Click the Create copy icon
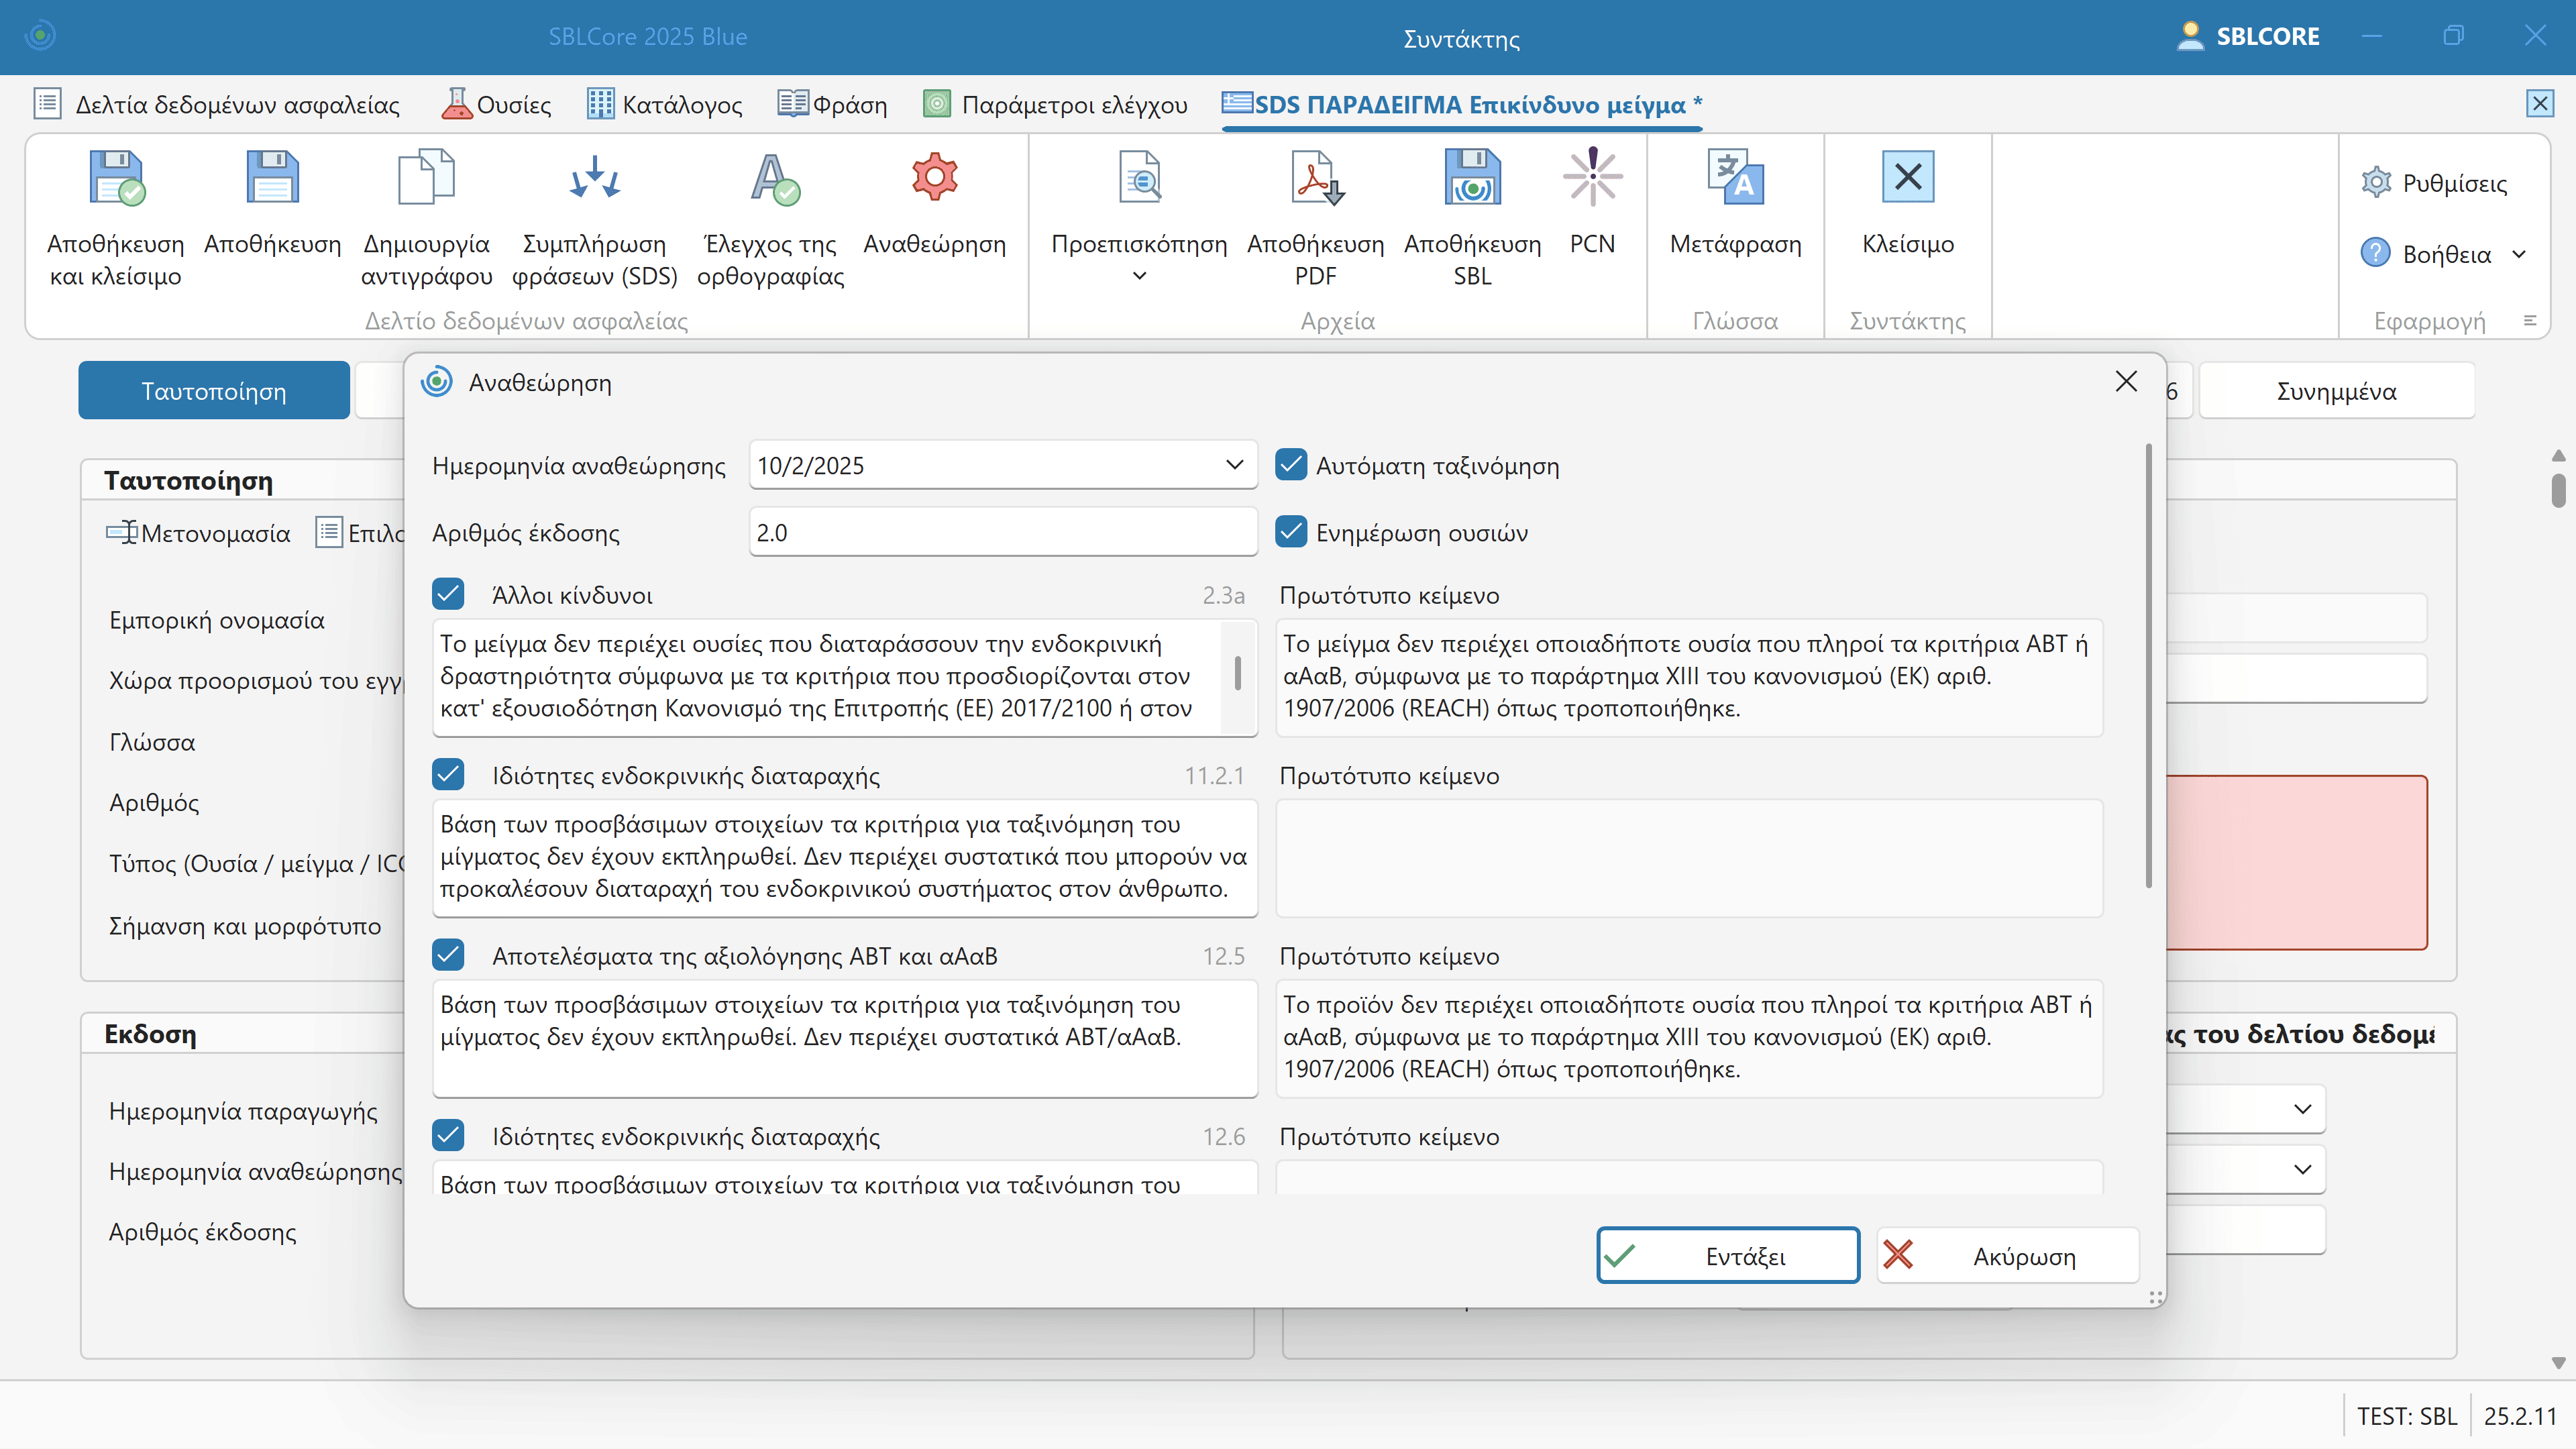Viewport: 2576px width, 1449px height. point(426,178)
